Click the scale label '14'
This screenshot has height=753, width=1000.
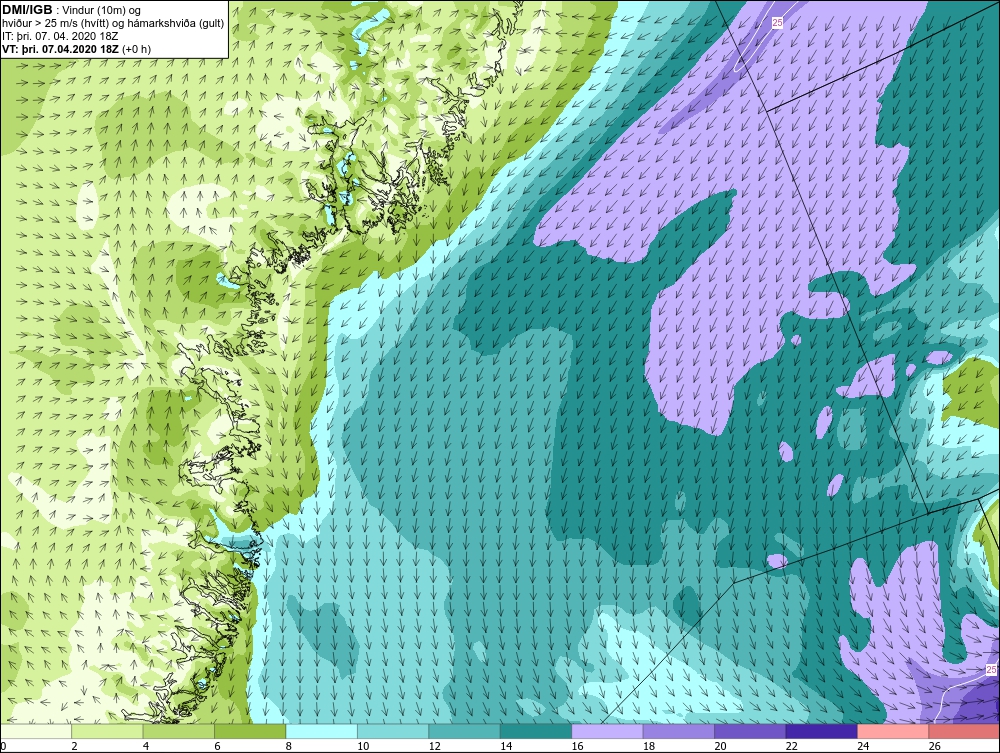point(506,746)
